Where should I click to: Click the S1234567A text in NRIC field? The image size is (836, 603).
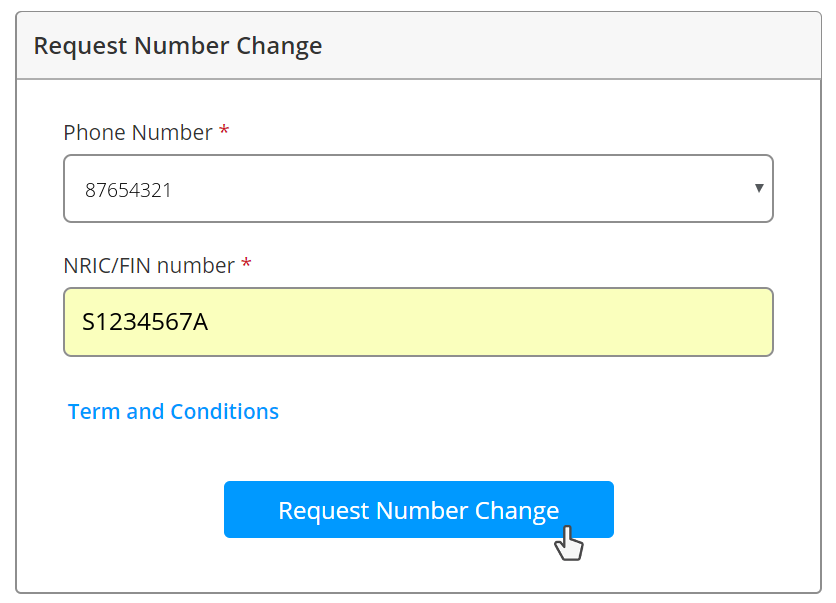coord(145,322)
